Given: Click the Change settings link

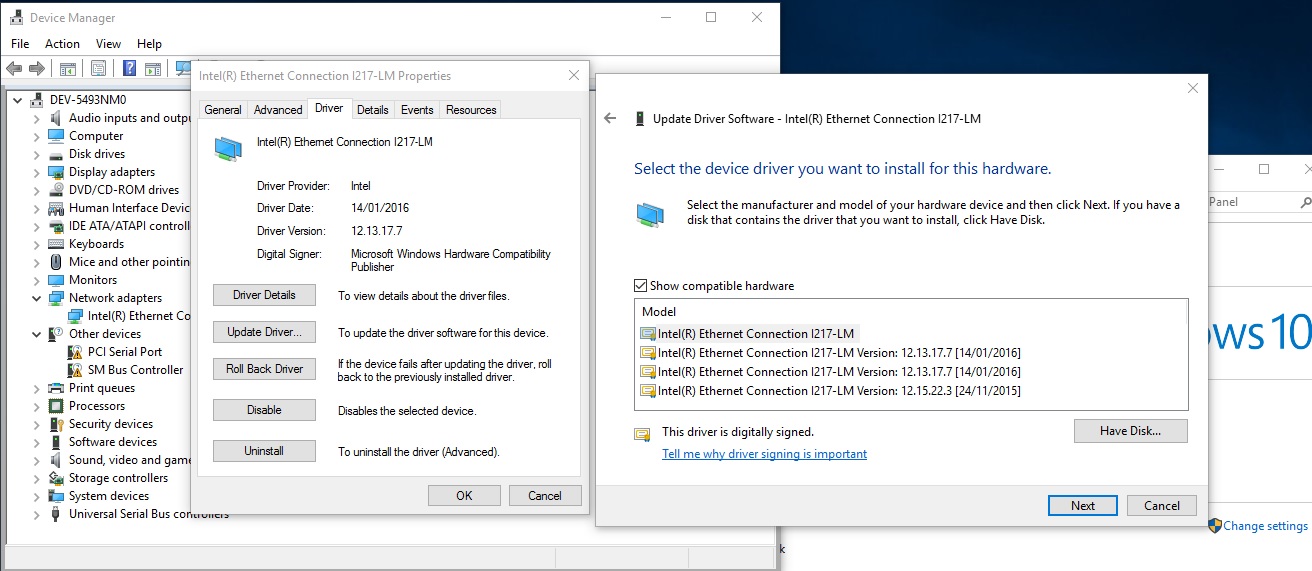Looking at the screenshot, I should pos(1265,526).
